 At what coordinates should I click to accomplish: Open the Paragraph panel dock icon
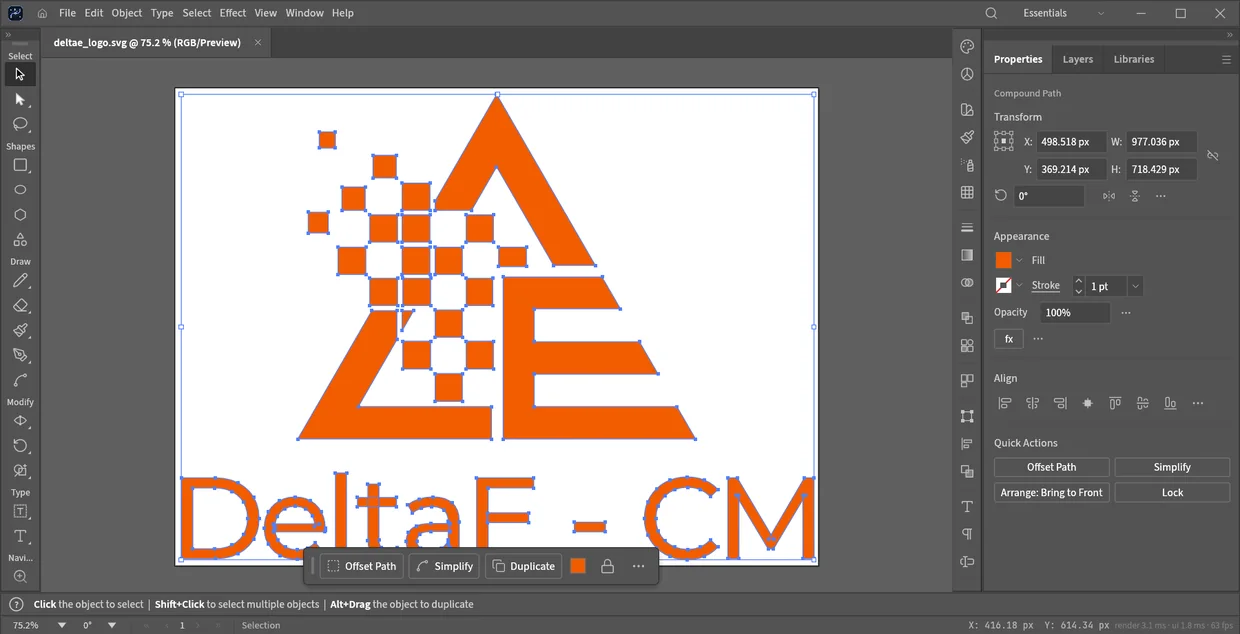967,534
